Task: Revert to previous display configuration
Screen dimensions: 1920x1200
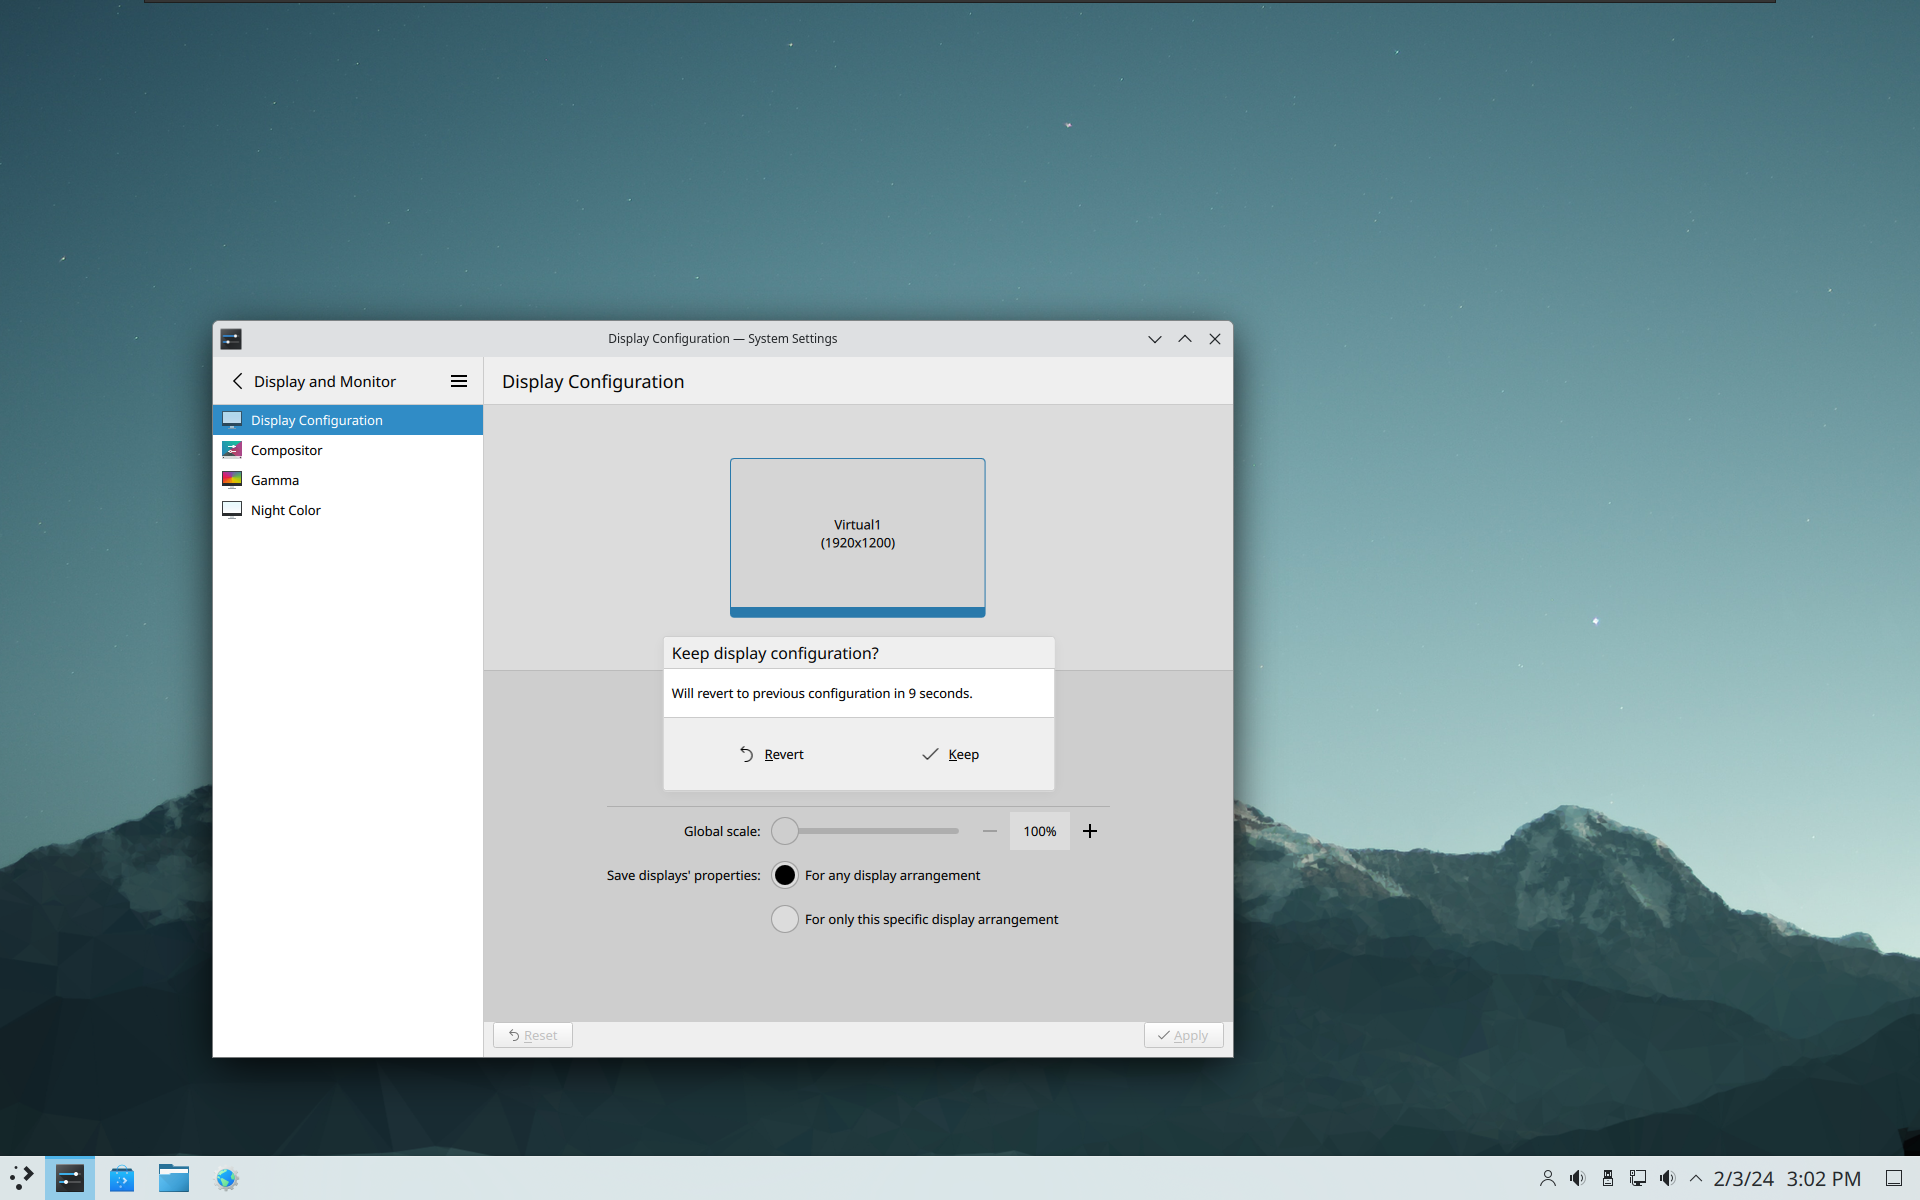Action: [771, 754]
